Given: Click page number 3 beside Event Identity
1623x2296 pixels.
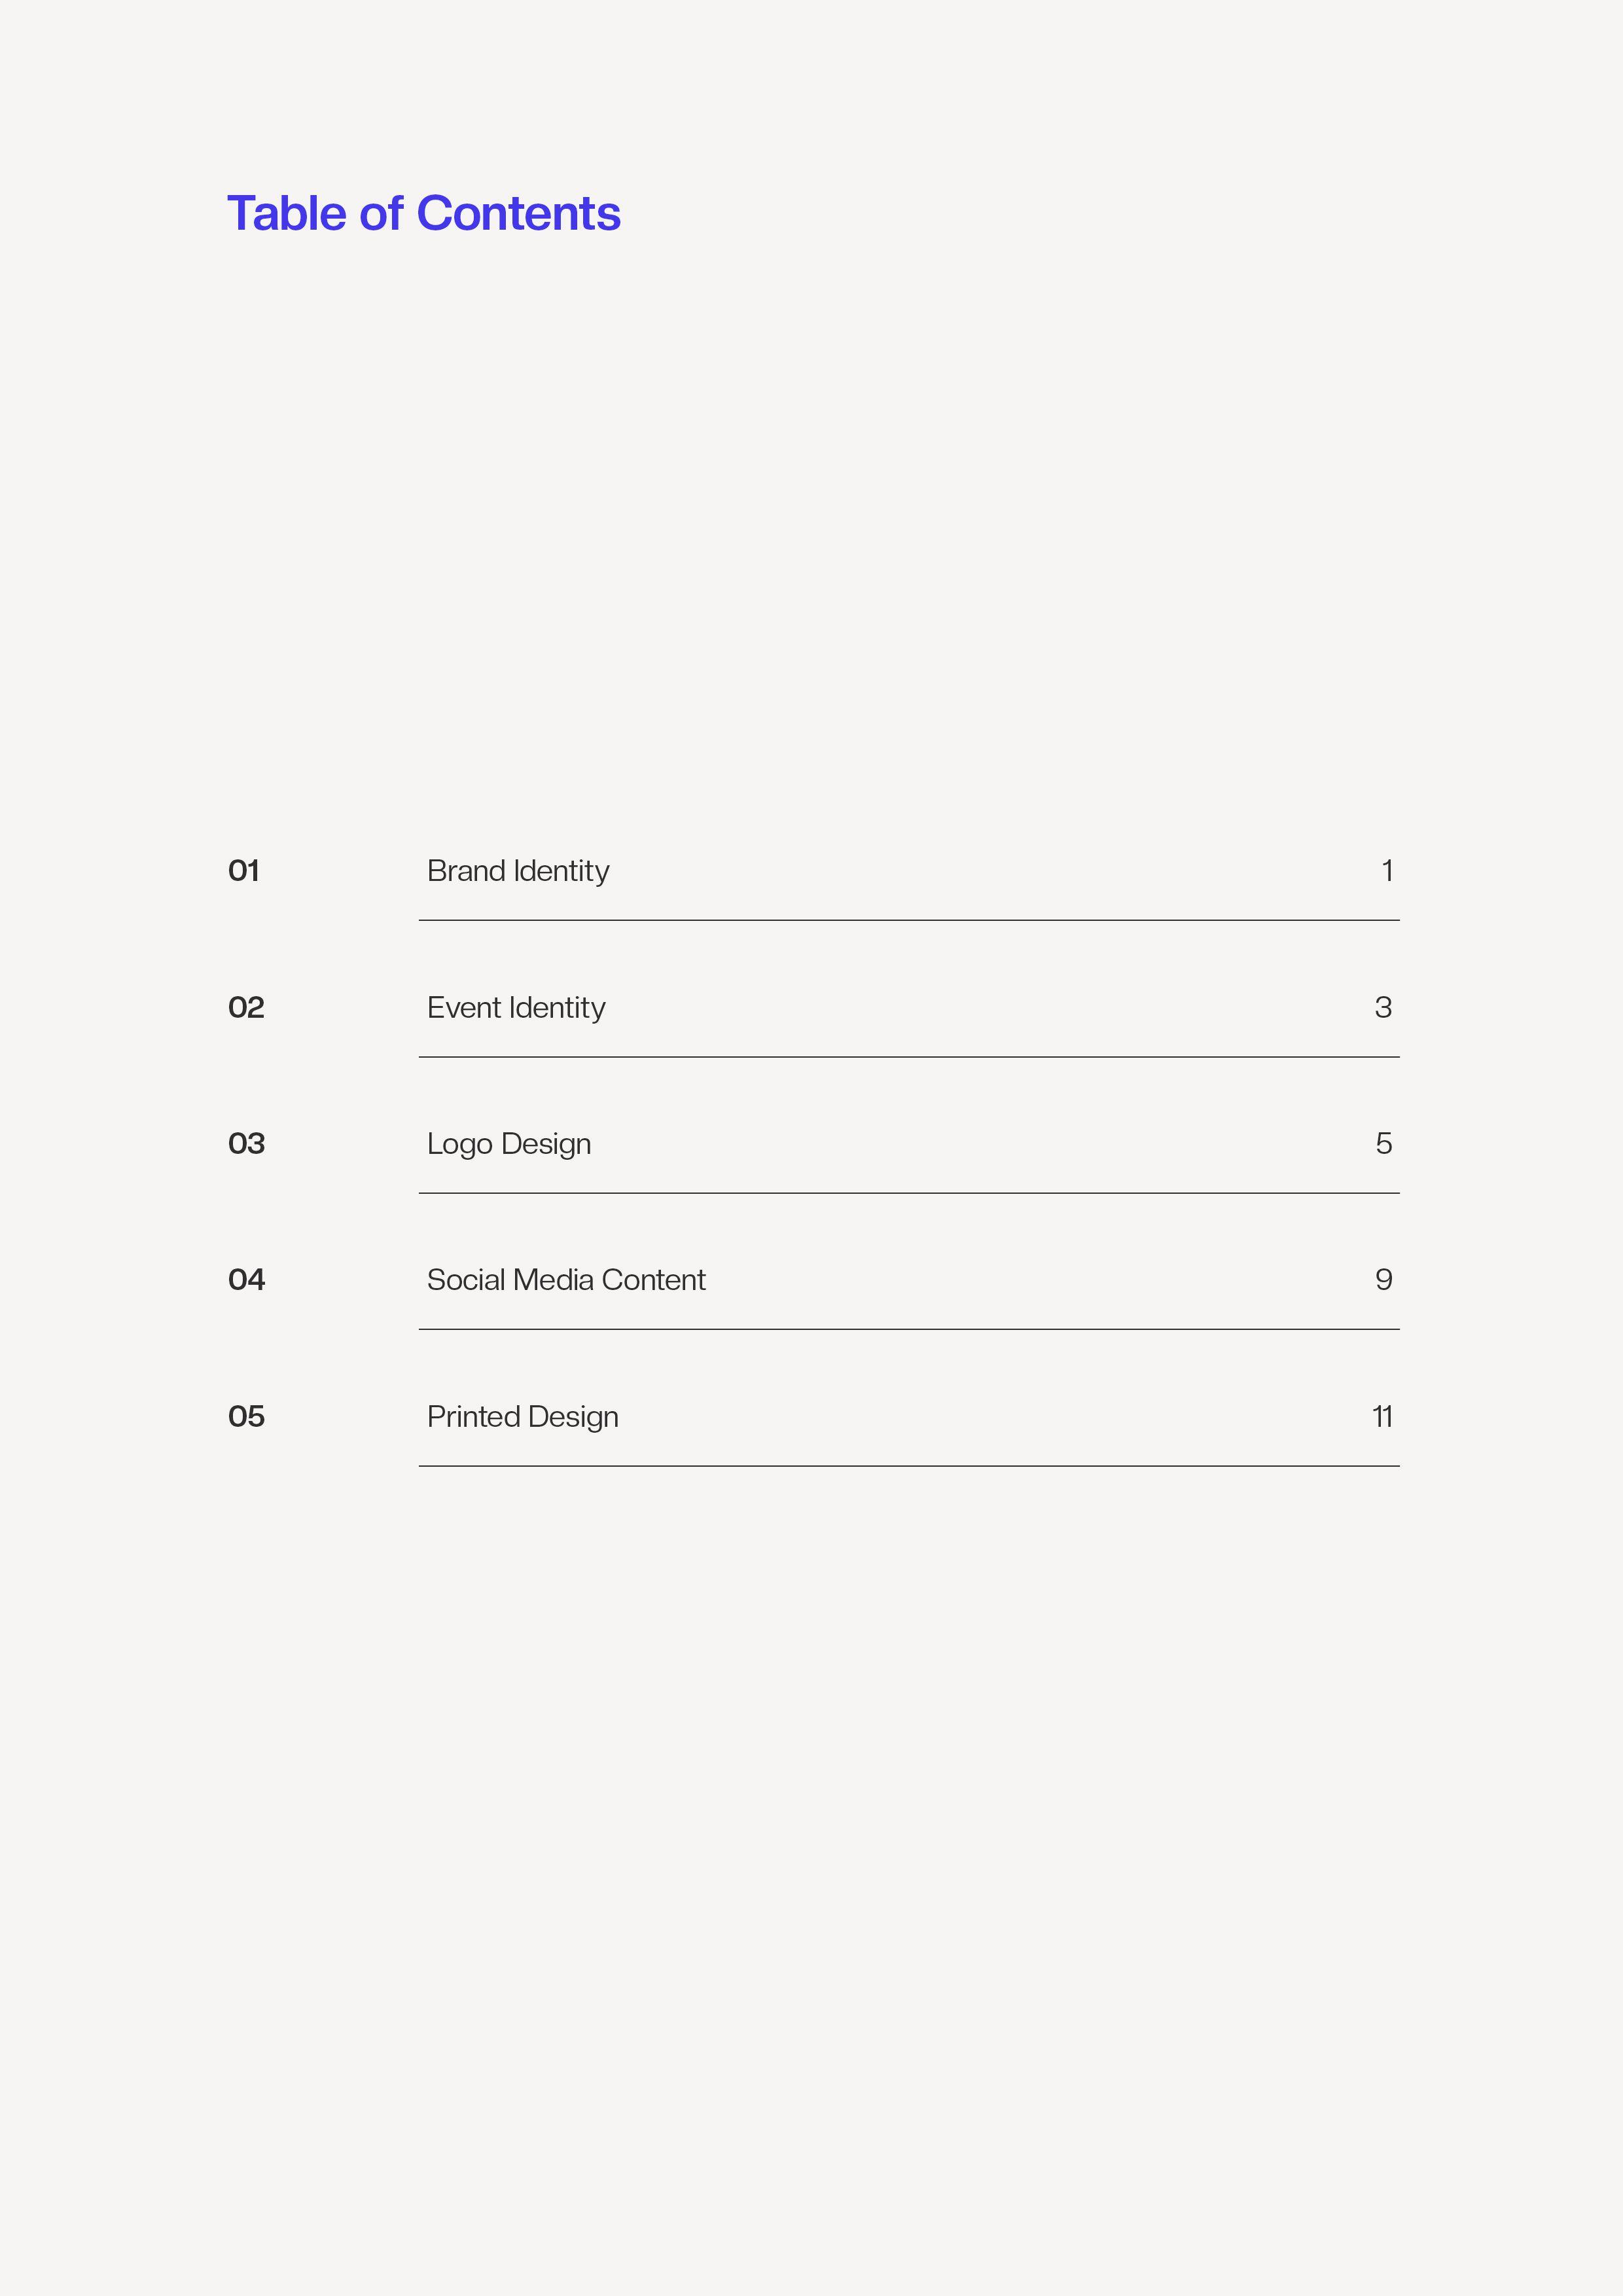Looking at the screenshot, I should click(1383, 1007).
